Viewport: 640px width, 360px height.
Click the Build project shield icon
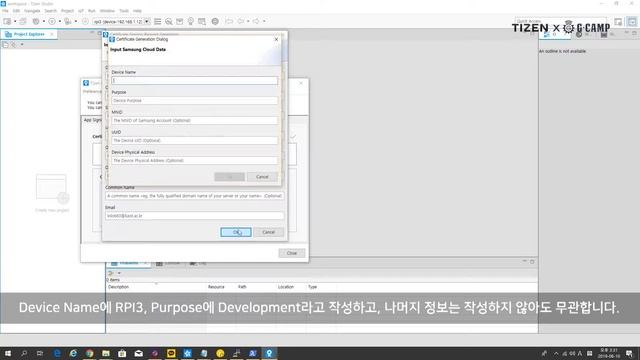point(36,21)
